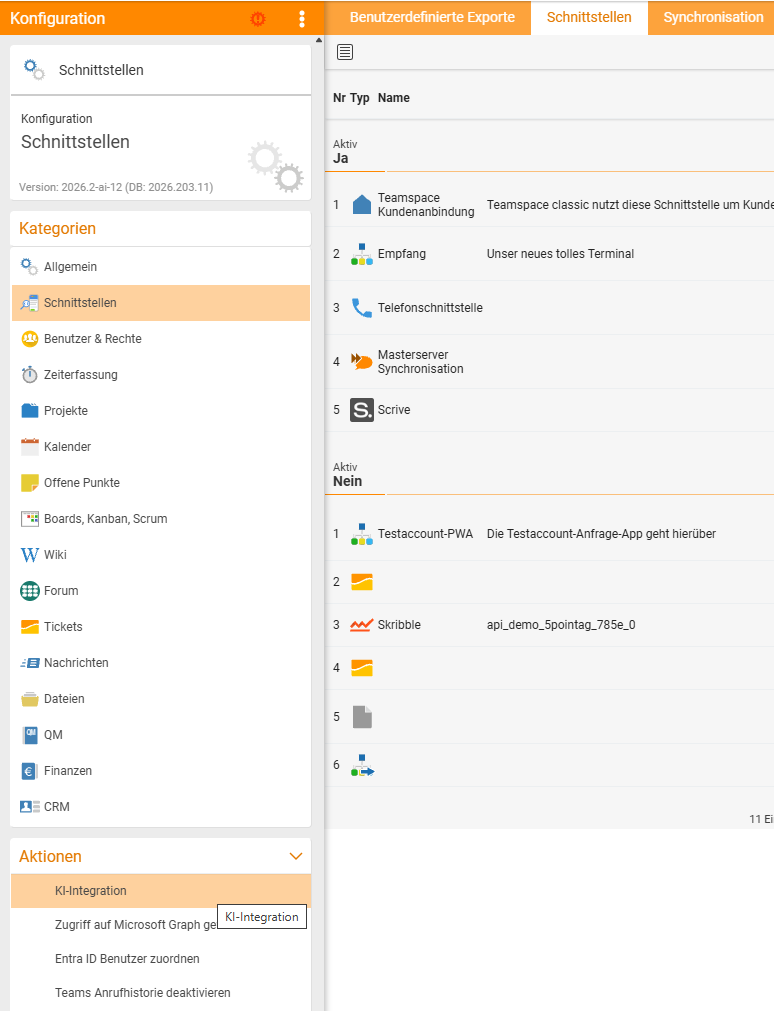Switch to Benutzerdefinierte Exporte tab
This screenshot has width=774, height=1011.
coord(432,17)
